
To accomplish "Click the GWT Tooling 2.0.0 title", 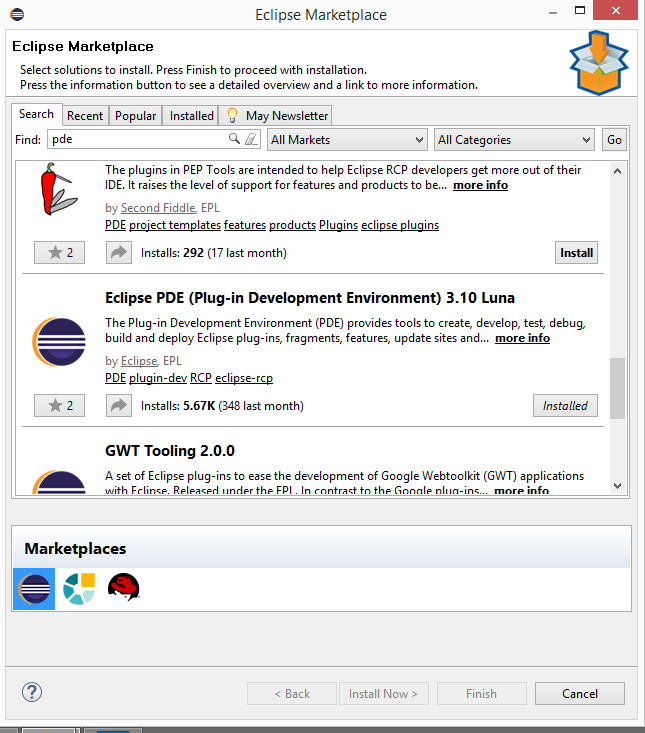I will (170, 451).
